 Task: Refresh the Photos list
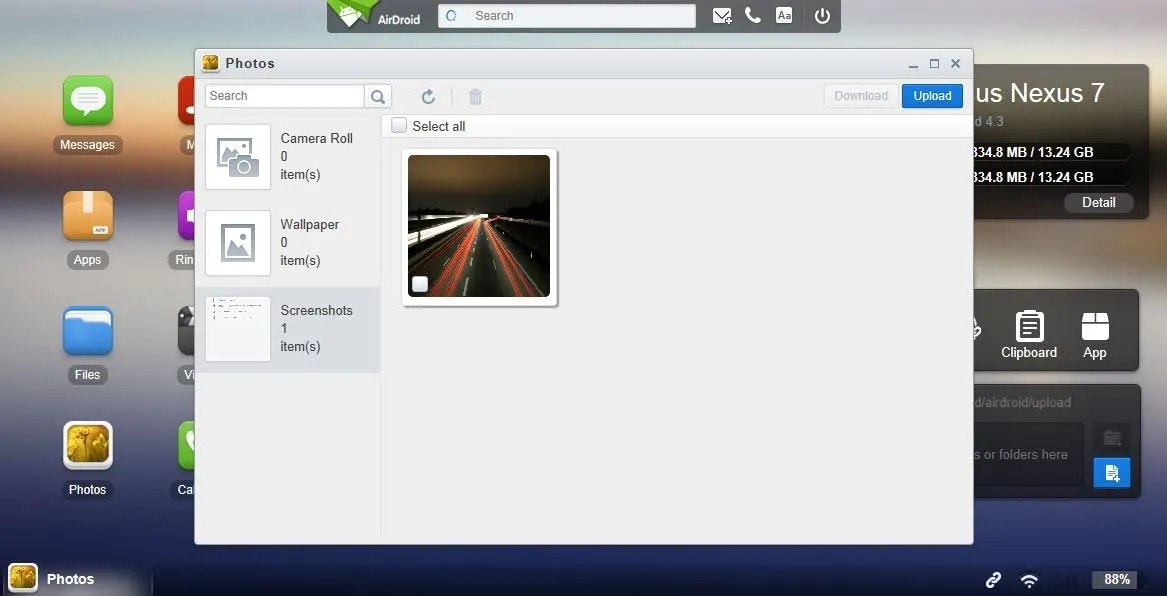(428, 97)
